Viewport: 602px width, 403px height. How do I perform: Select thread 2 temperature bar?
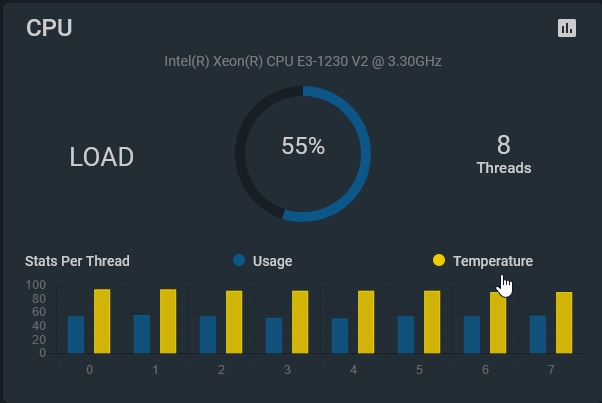[x=234, y=322]
